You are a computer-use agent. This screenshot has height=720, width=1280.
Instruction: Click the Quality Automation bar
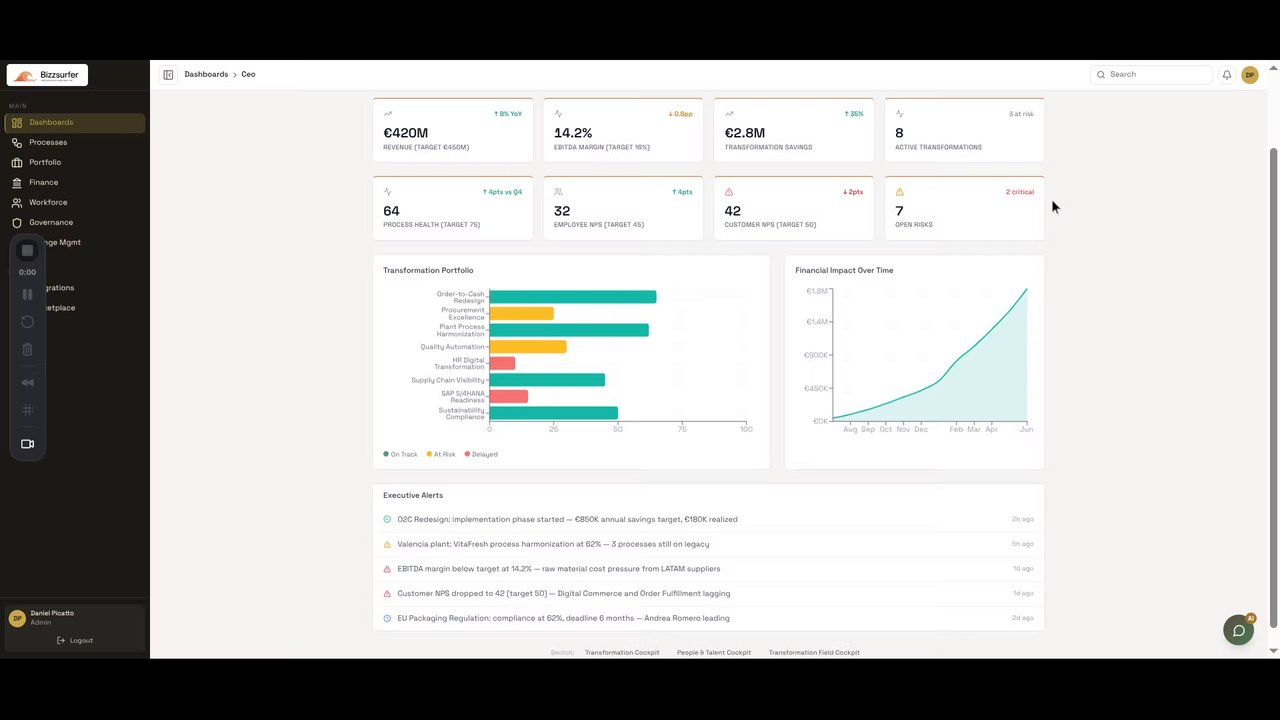pyautogui.click(x=528, y=347)
